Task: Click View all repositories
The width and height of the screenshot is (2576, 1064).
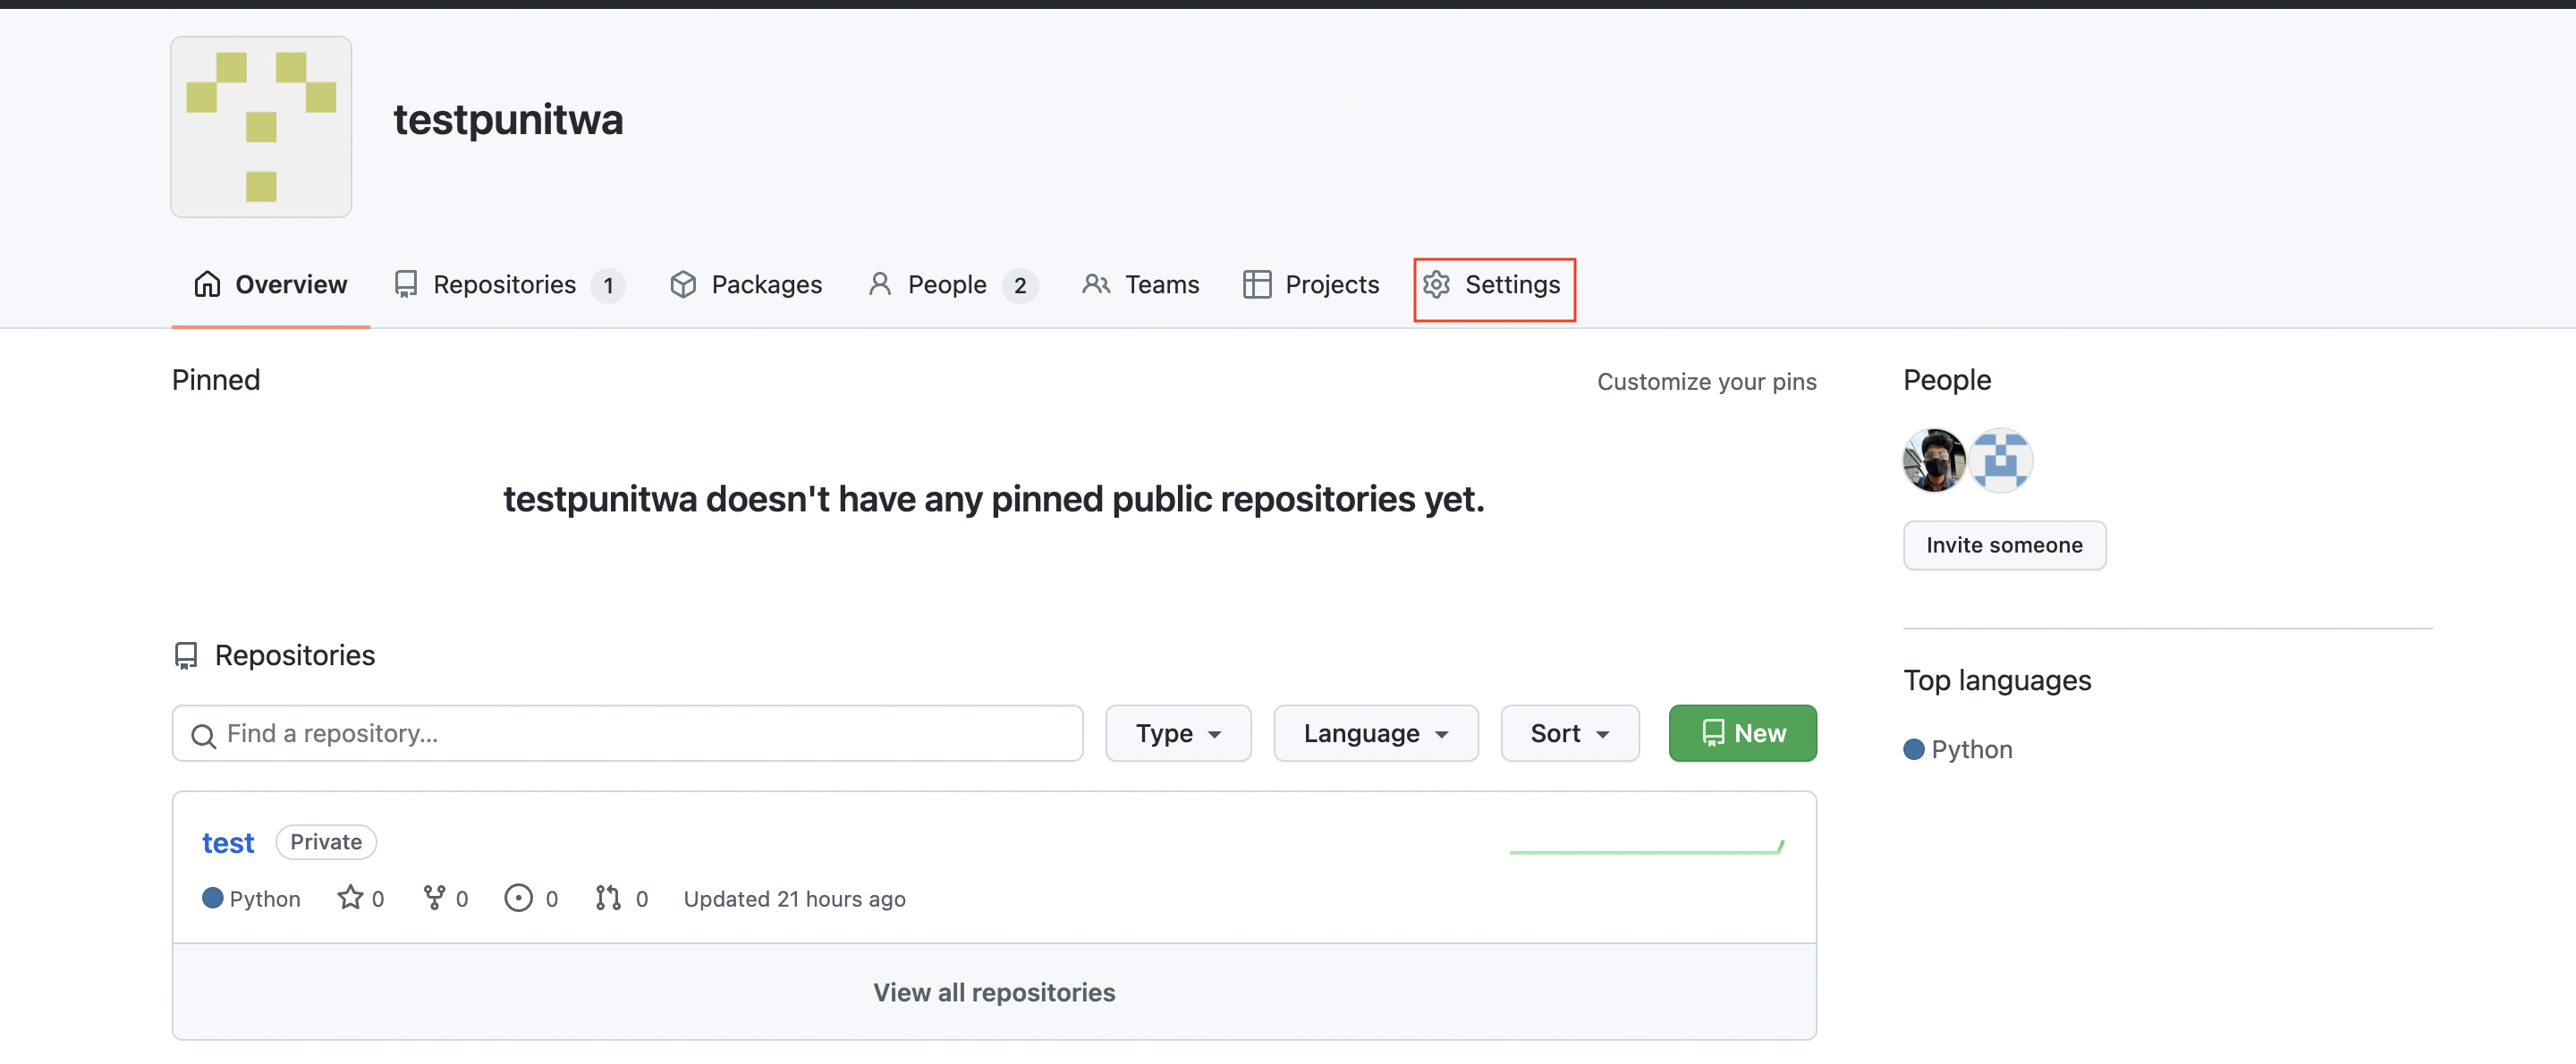Action: pyautogui.click(x=994, y=992)
